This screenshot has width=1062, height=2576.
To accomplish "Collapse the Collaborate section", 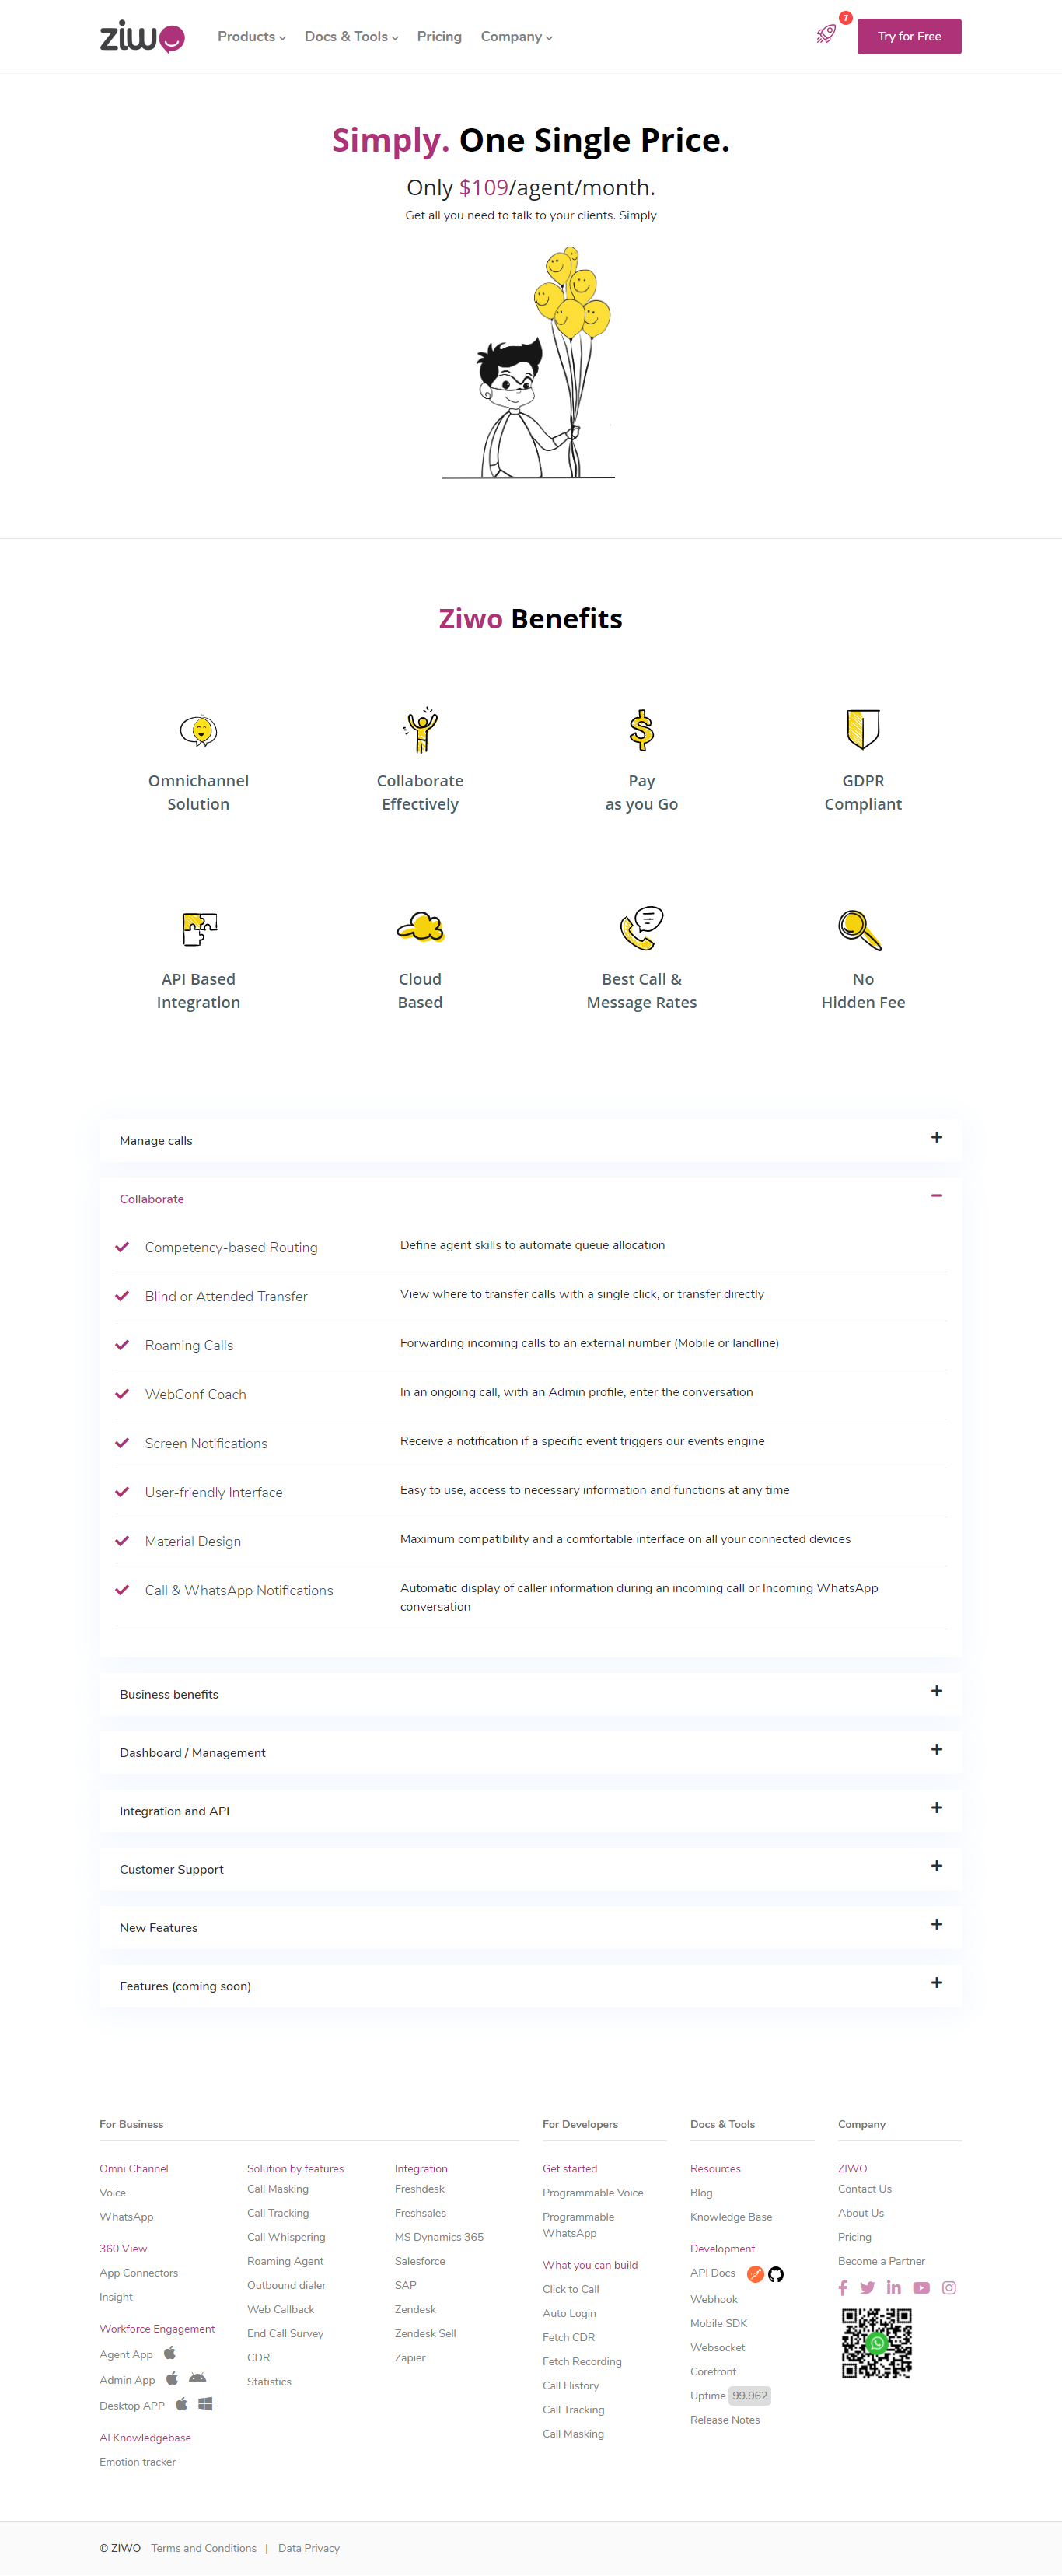I will pos(531,1198).
